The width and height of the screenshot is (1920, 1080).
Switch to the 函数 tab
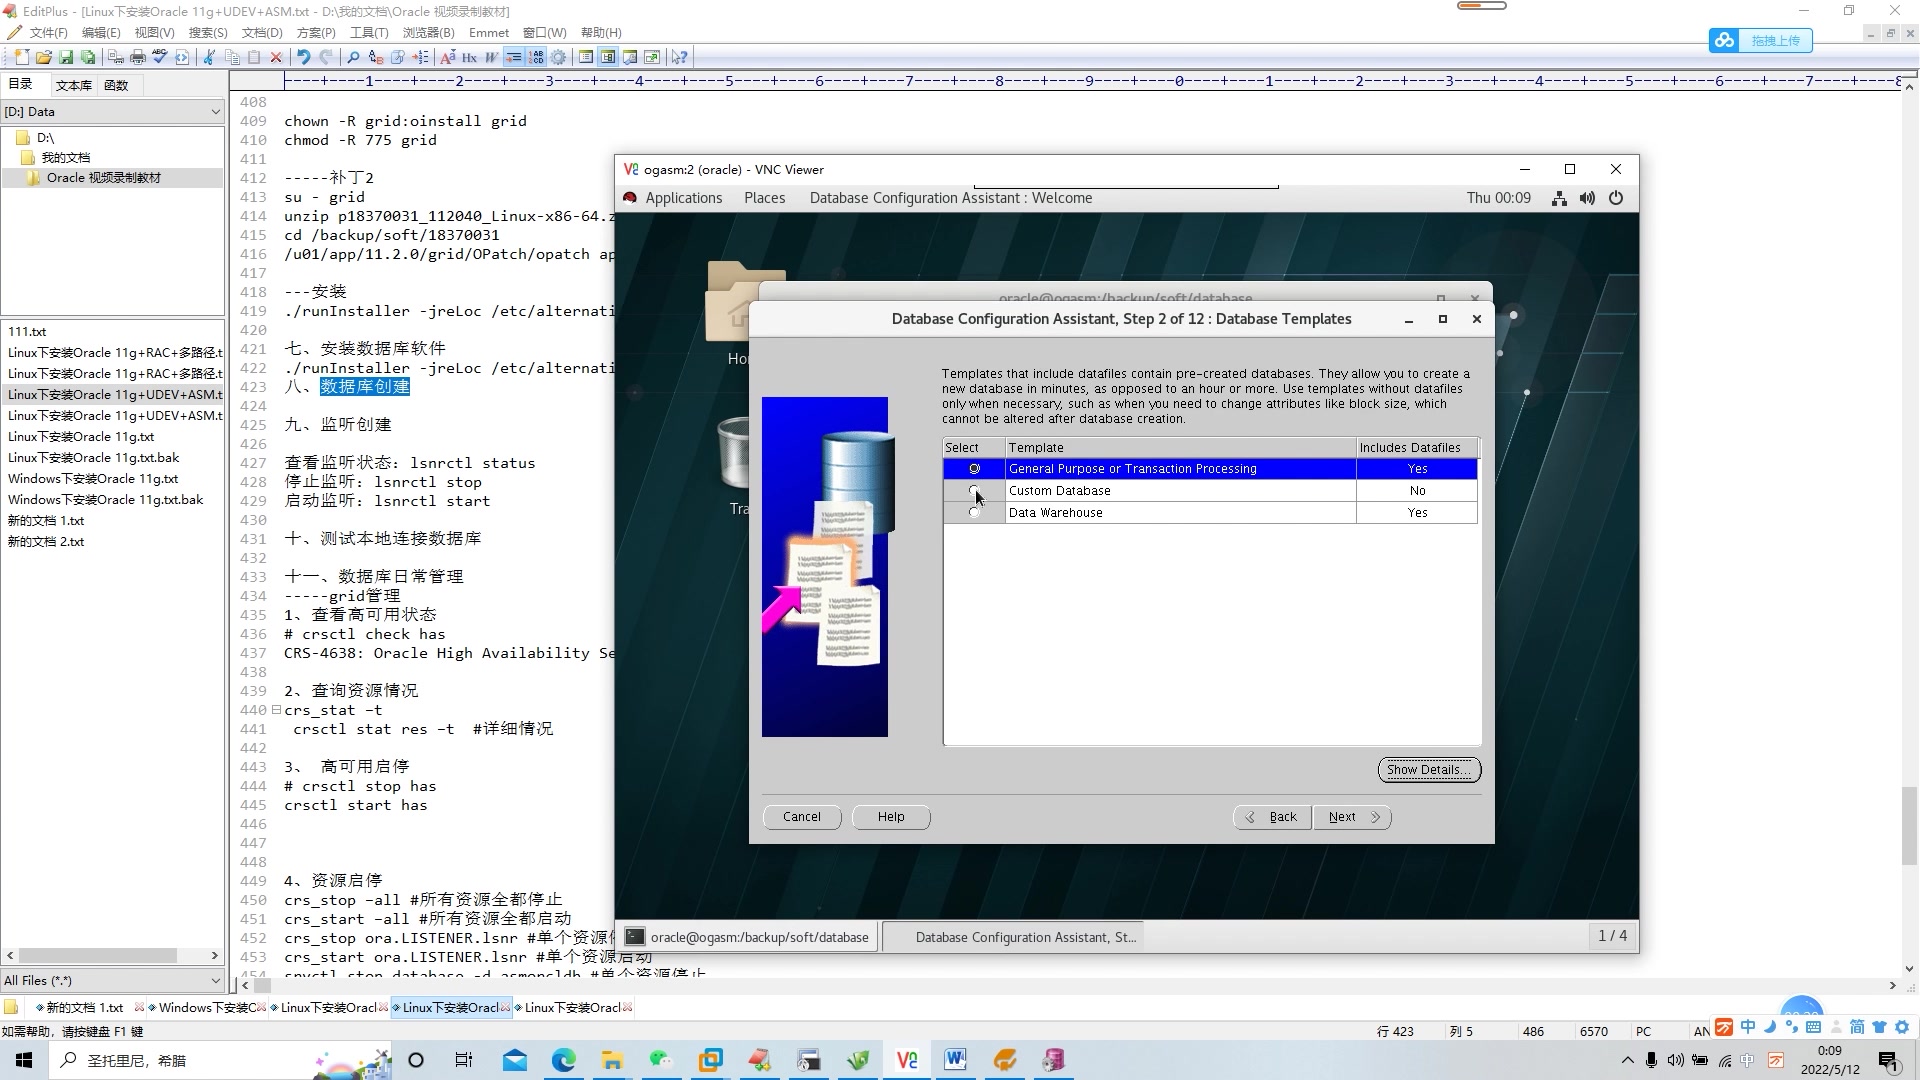click(116, 85)
